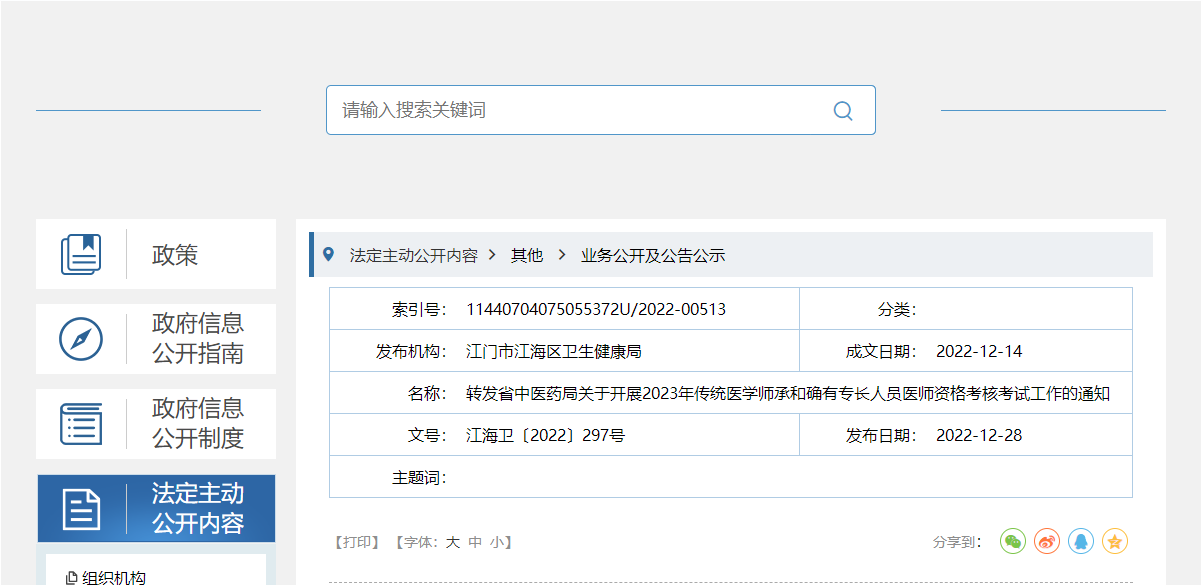Click 业务公开及公告公示 breadcrumb link
Image resolution: width=1203 pixels, height=585 pixels.
coord(653,256)
